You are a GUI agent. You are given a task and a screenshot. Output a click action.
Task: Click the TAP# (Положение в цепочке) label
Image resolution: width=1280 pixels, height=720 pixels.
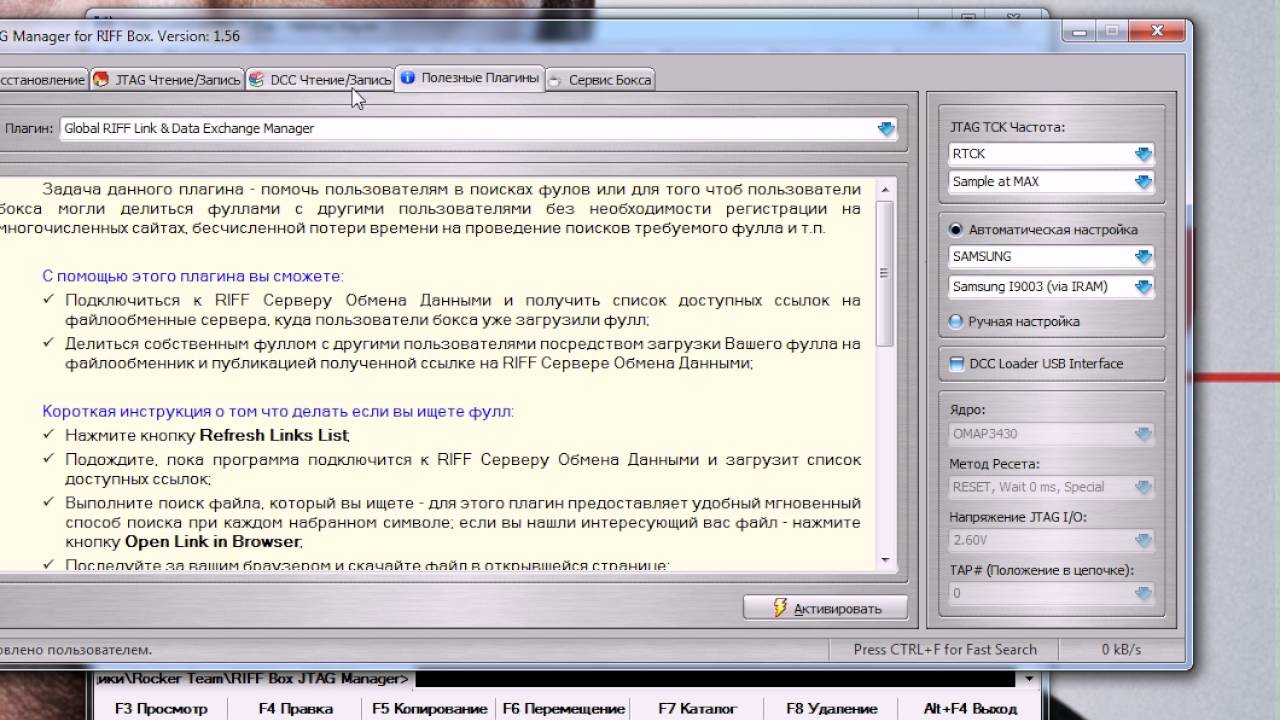(x=1041, y=570)
